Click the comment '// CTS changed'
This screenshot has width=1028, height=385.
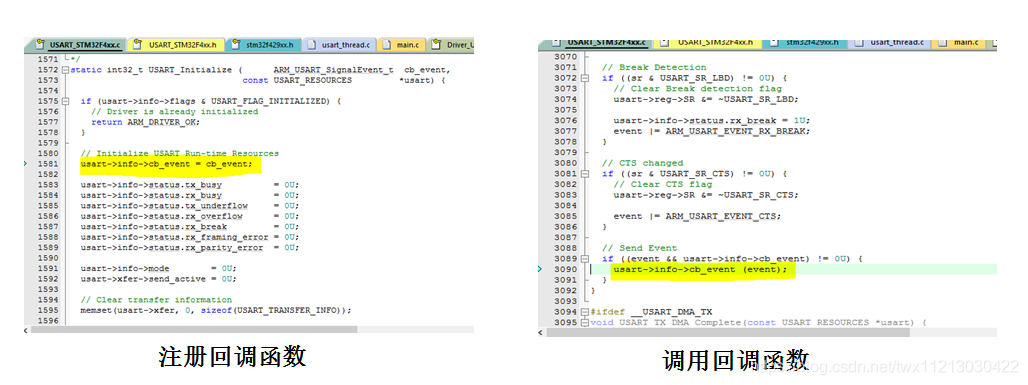pyautogui.click(x=643, y=163)
